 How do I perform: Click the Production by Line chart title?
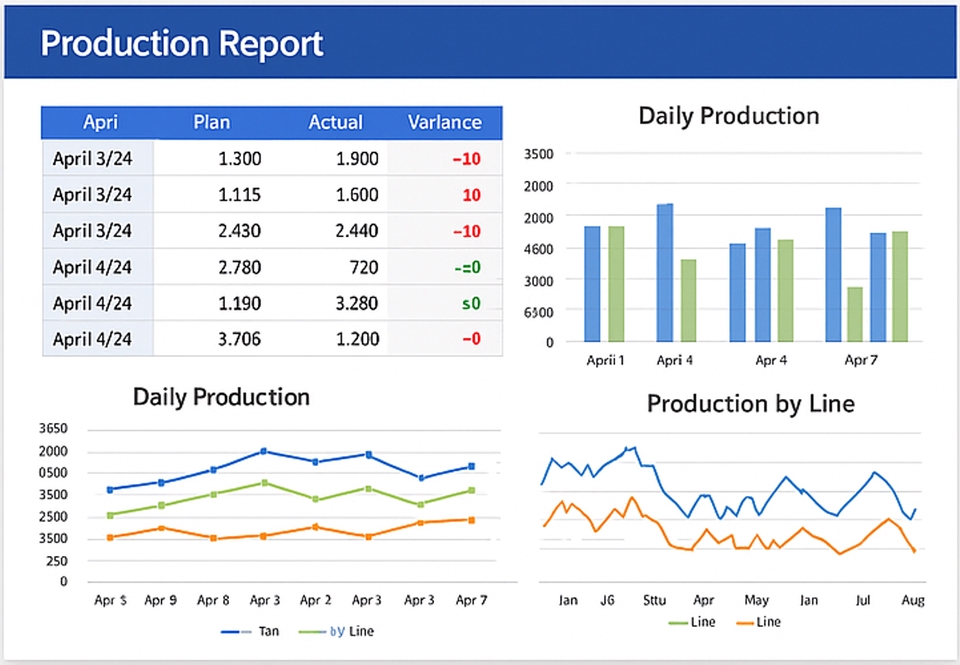point(751,404)
